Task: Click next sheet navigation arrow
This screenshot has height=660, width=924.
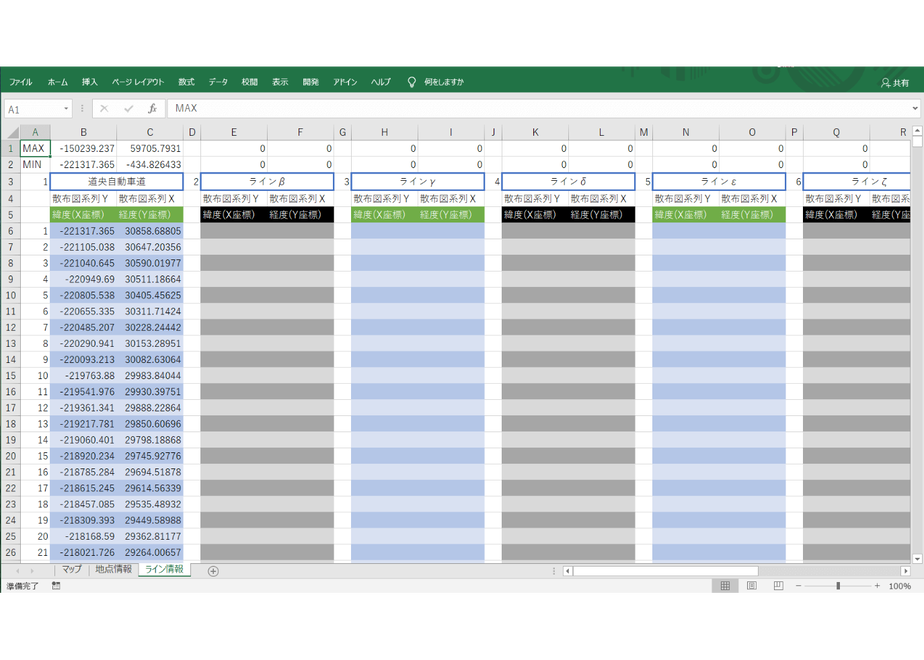Action: (32, 571)
